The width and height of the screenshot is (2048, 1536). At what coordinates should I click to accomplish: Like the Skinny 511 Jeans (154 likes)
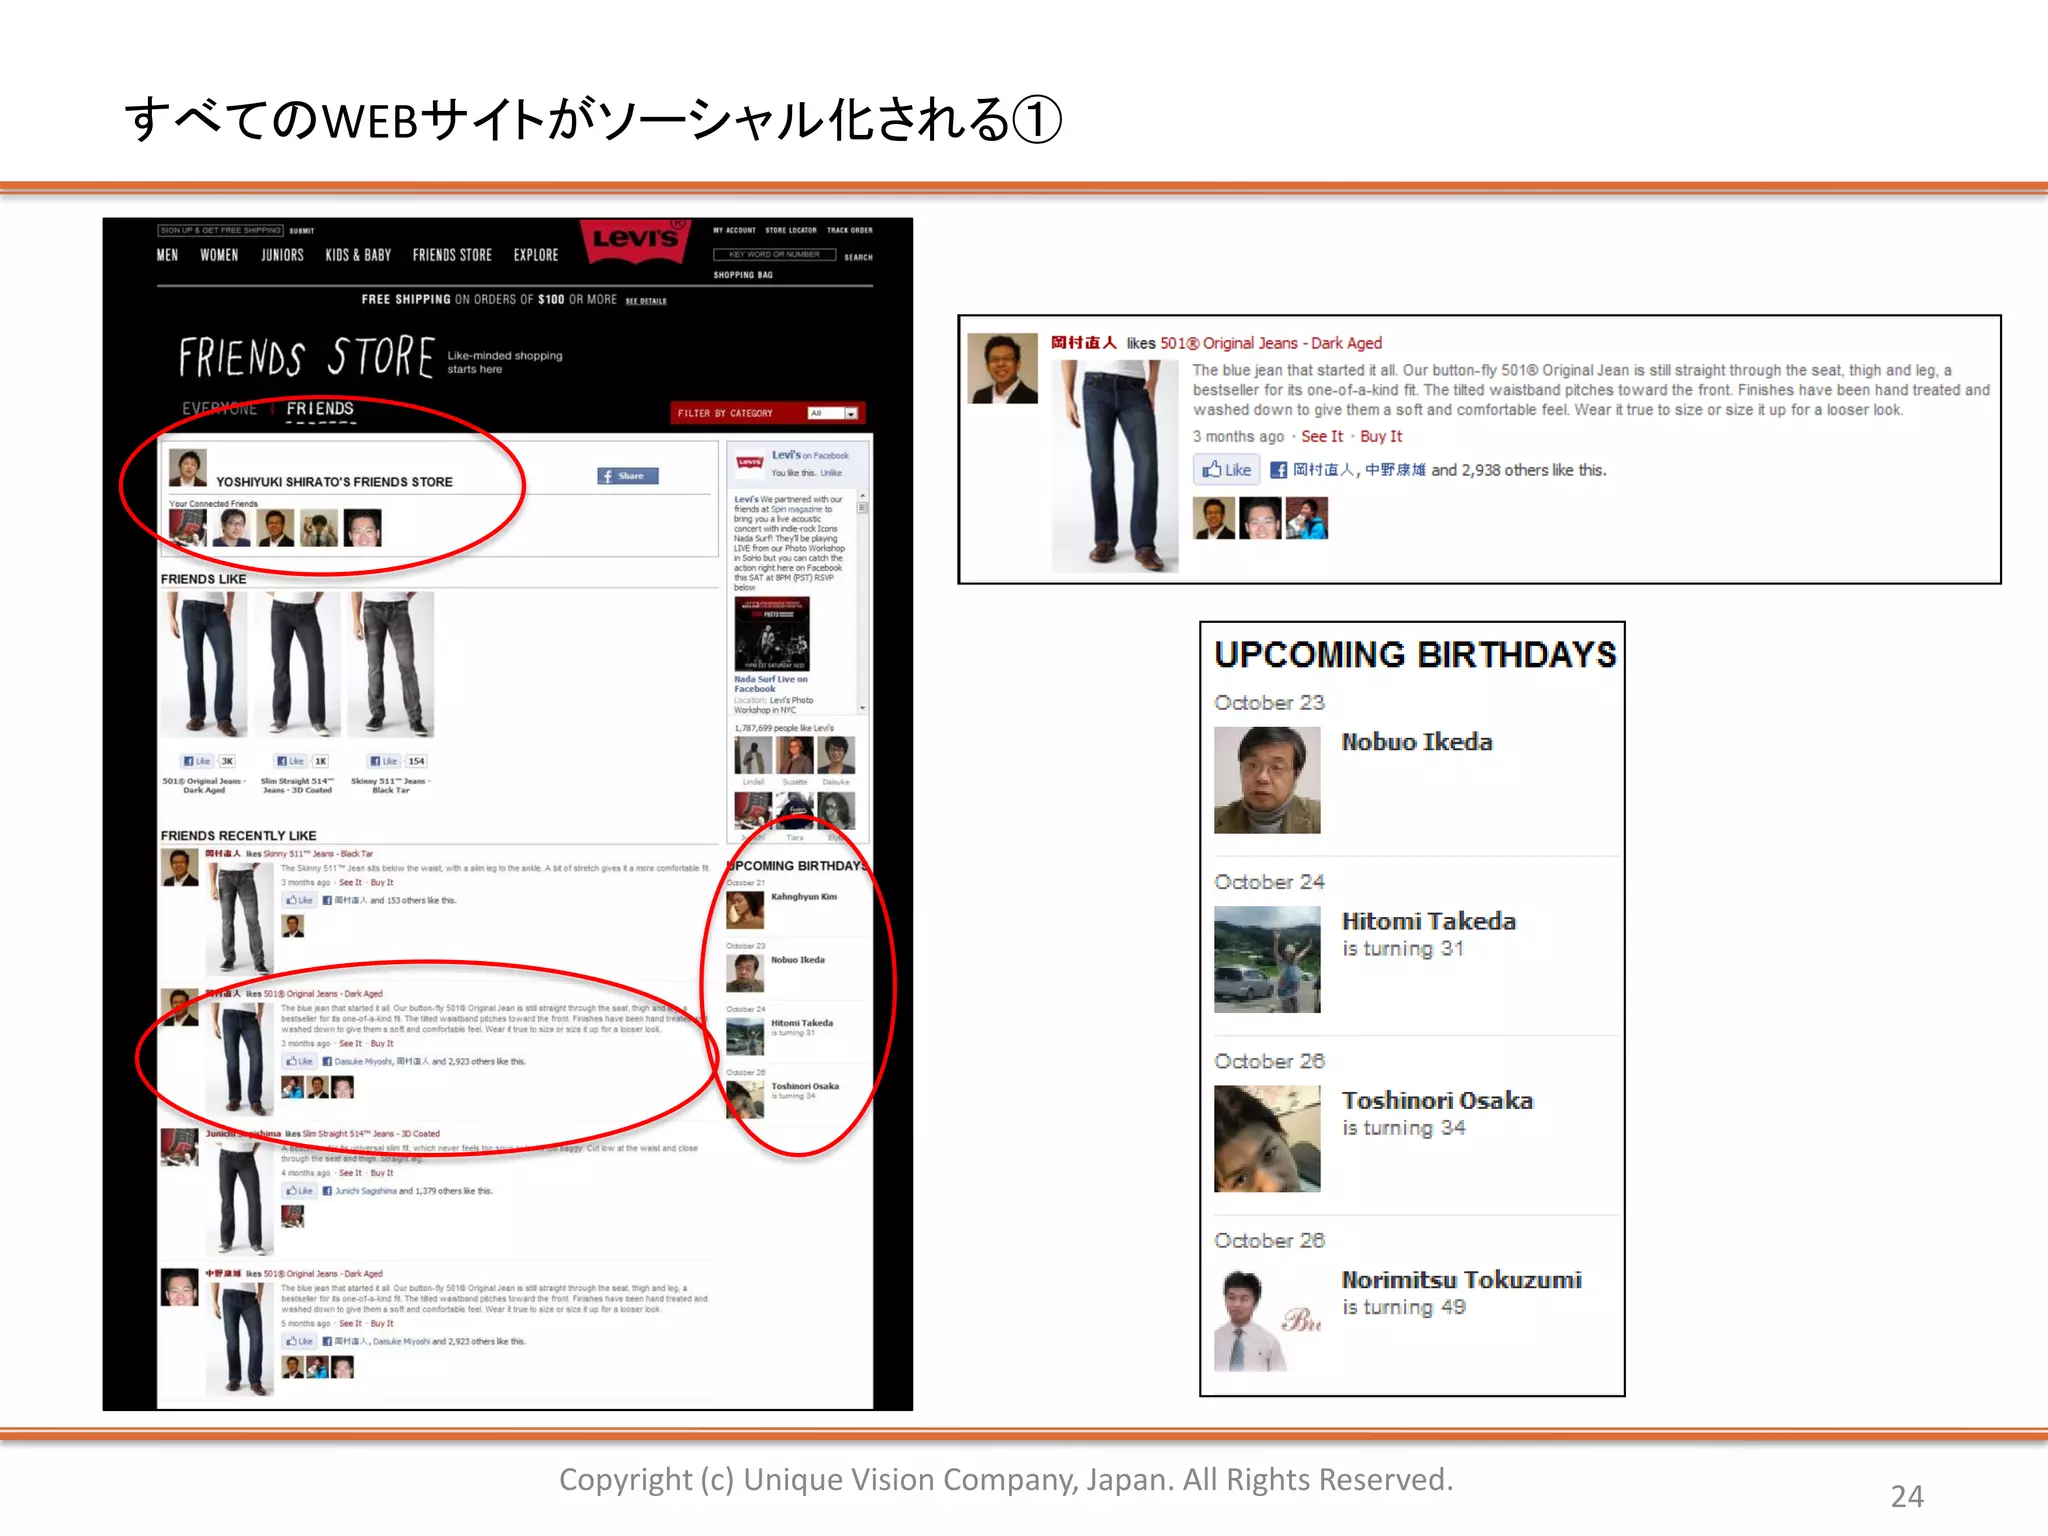point(383,761)
